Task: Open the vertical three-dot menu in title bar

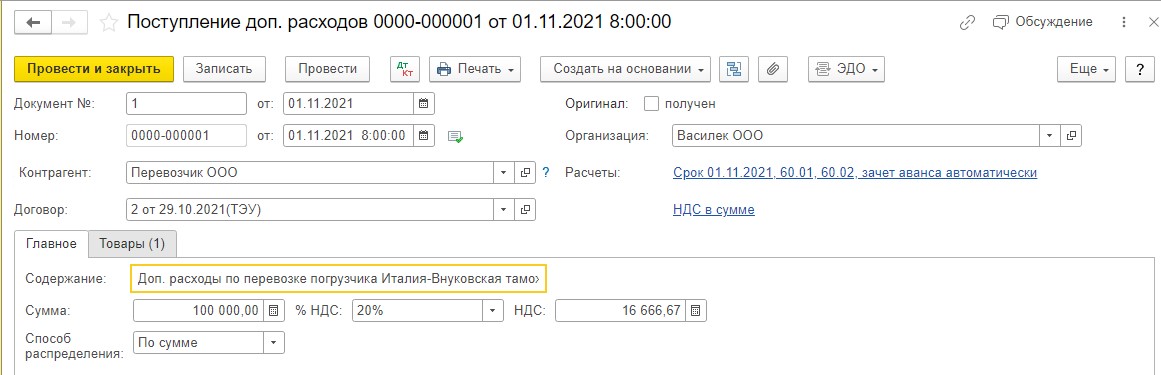Action: tap(1125, 22)
